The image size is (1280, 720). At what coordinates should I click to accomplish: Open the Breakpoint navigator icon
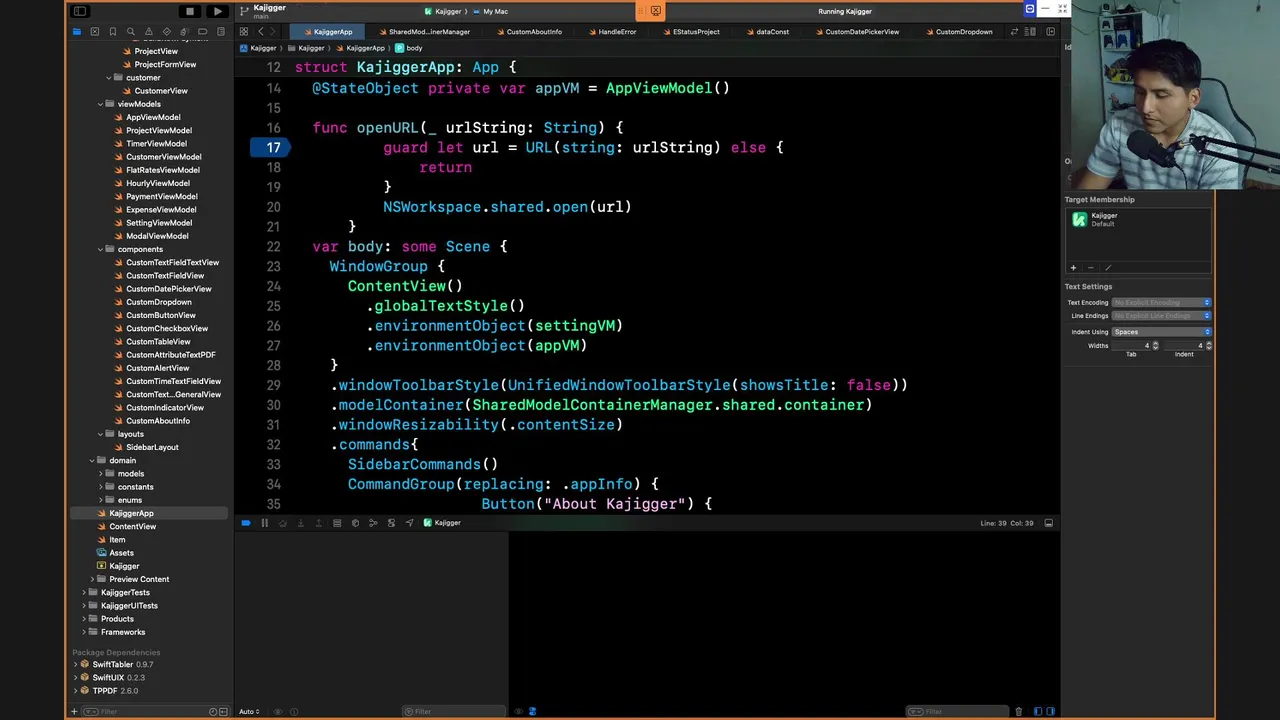pyautogui.click(x=202, y=32)
